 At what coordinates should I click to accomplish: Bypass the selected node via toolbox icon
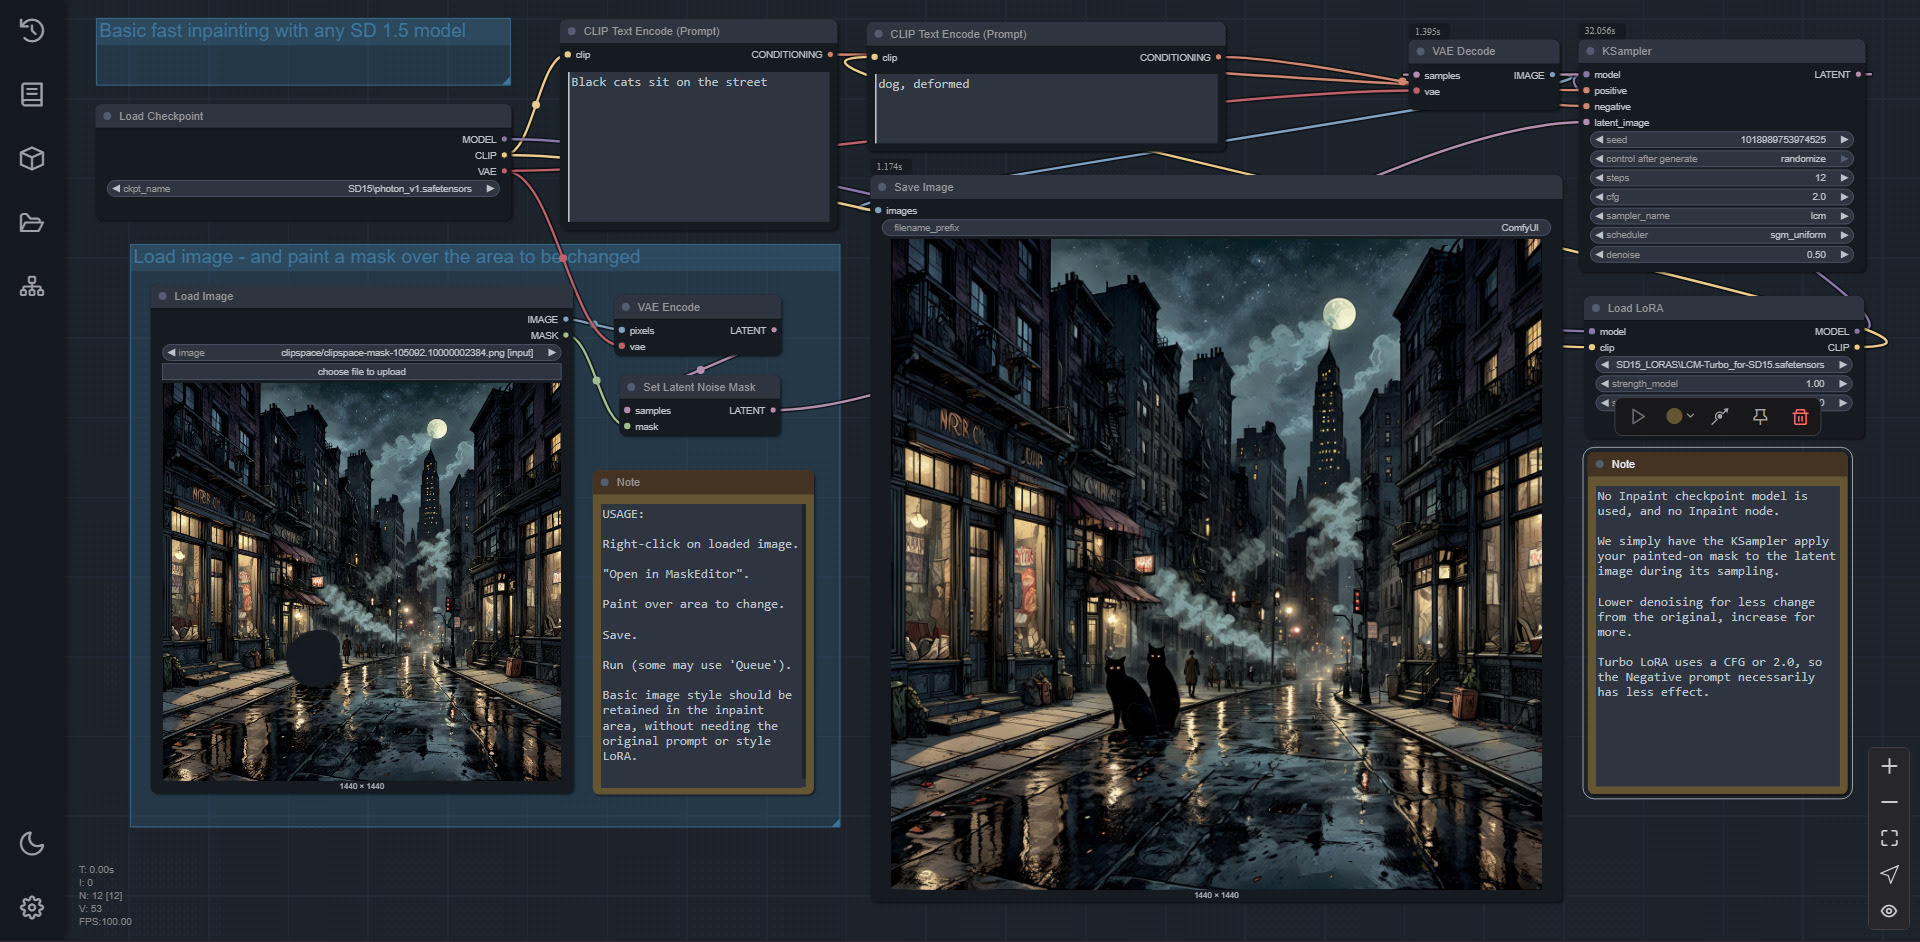tap(1720, 417)
